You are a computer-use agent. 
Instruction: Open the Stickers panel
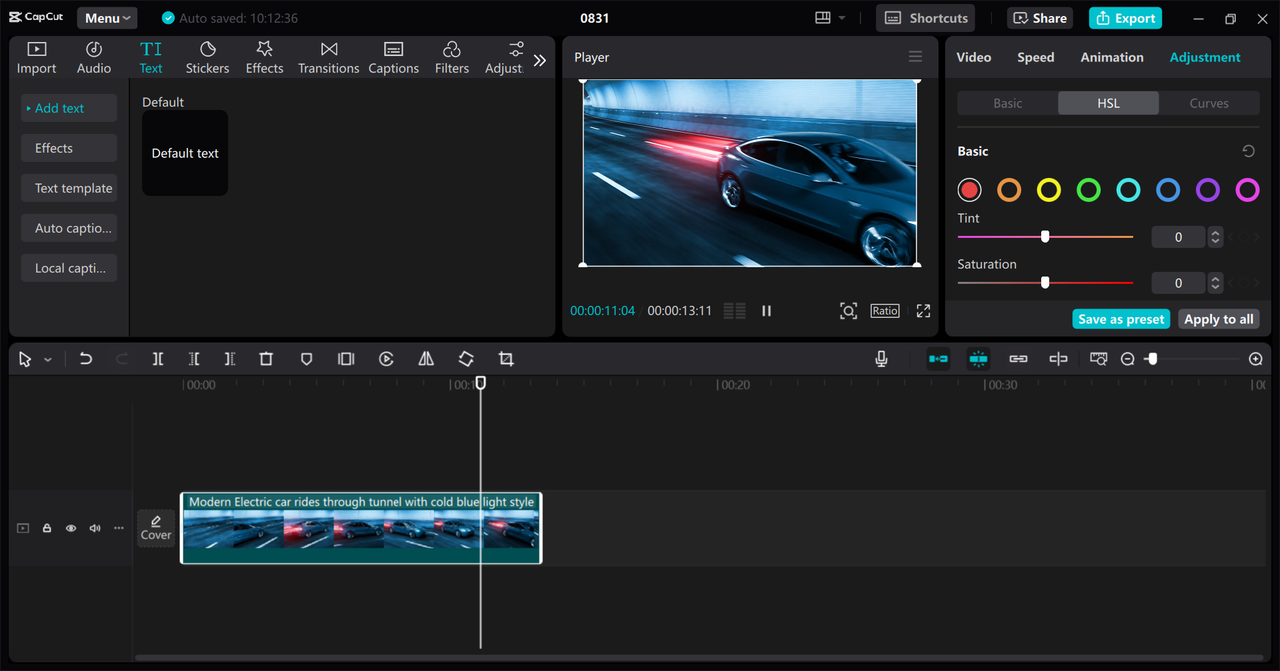pyautogui.click(x=207, y=58)
